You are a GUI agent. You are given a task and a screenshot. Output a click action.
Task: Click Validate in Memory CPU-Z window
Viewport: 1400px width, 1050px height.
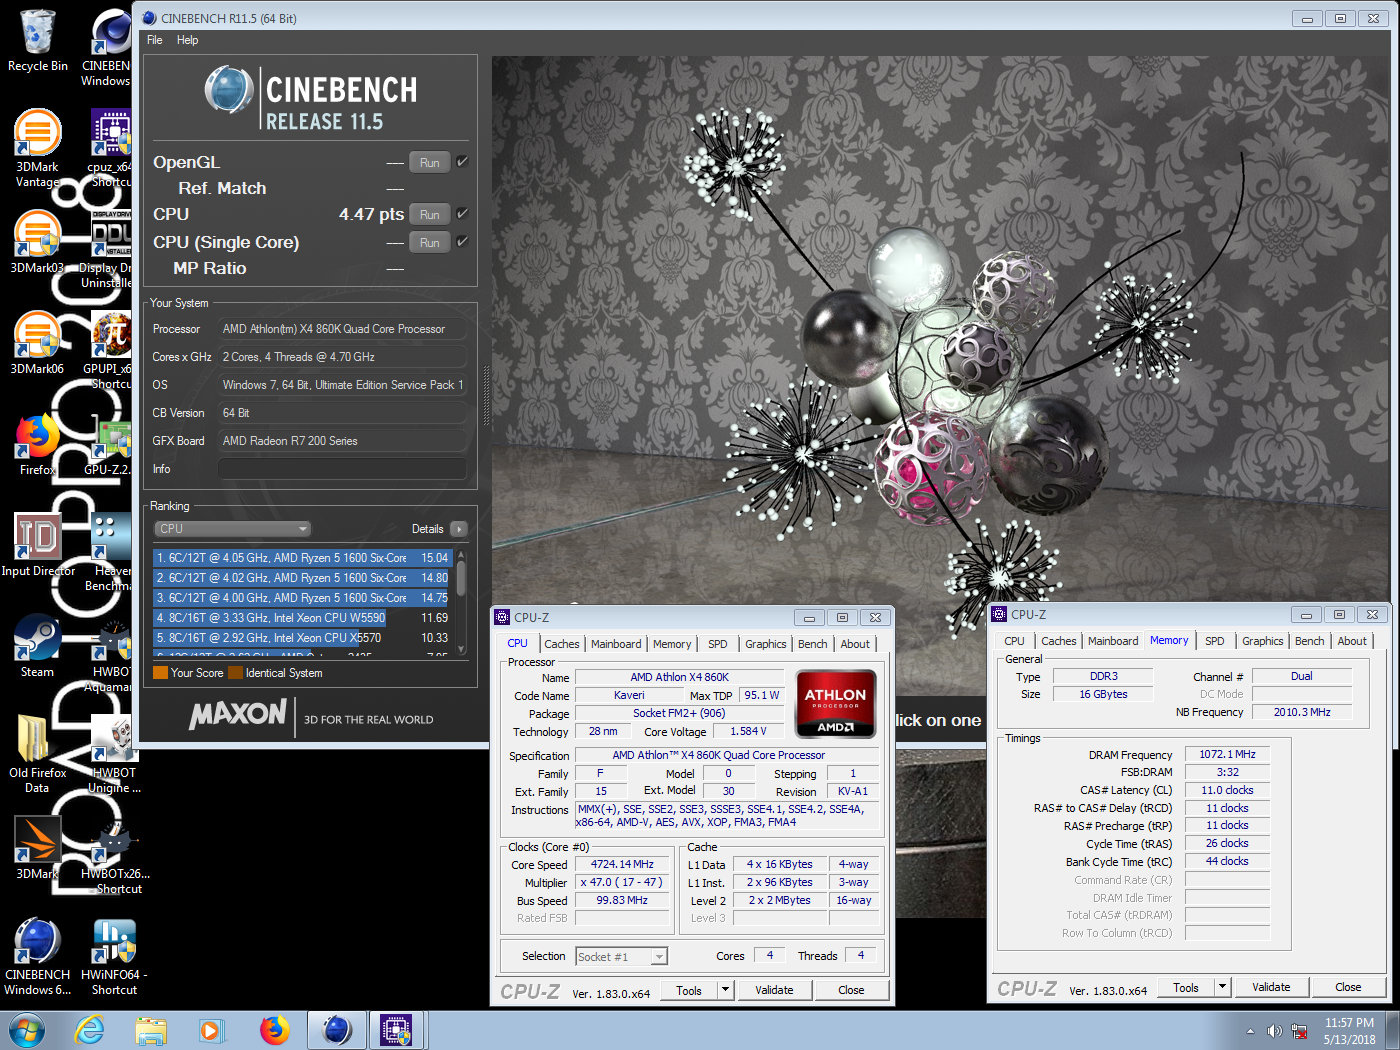(x=1271, y=987)
